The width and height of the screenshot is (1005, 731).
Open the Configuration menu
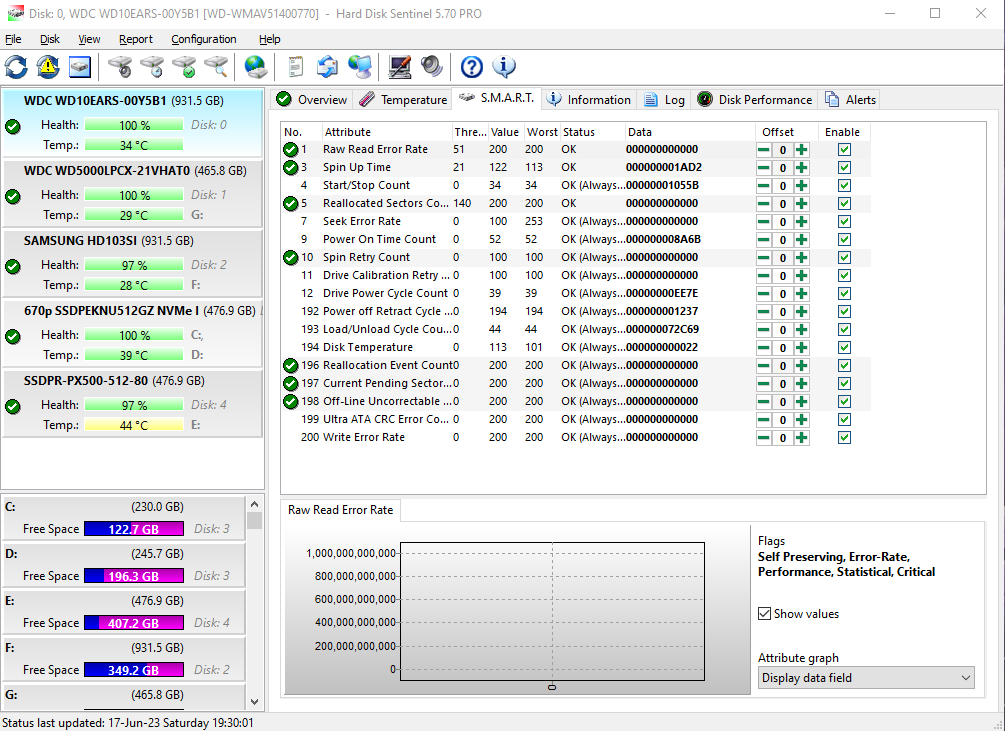point(204,39)
